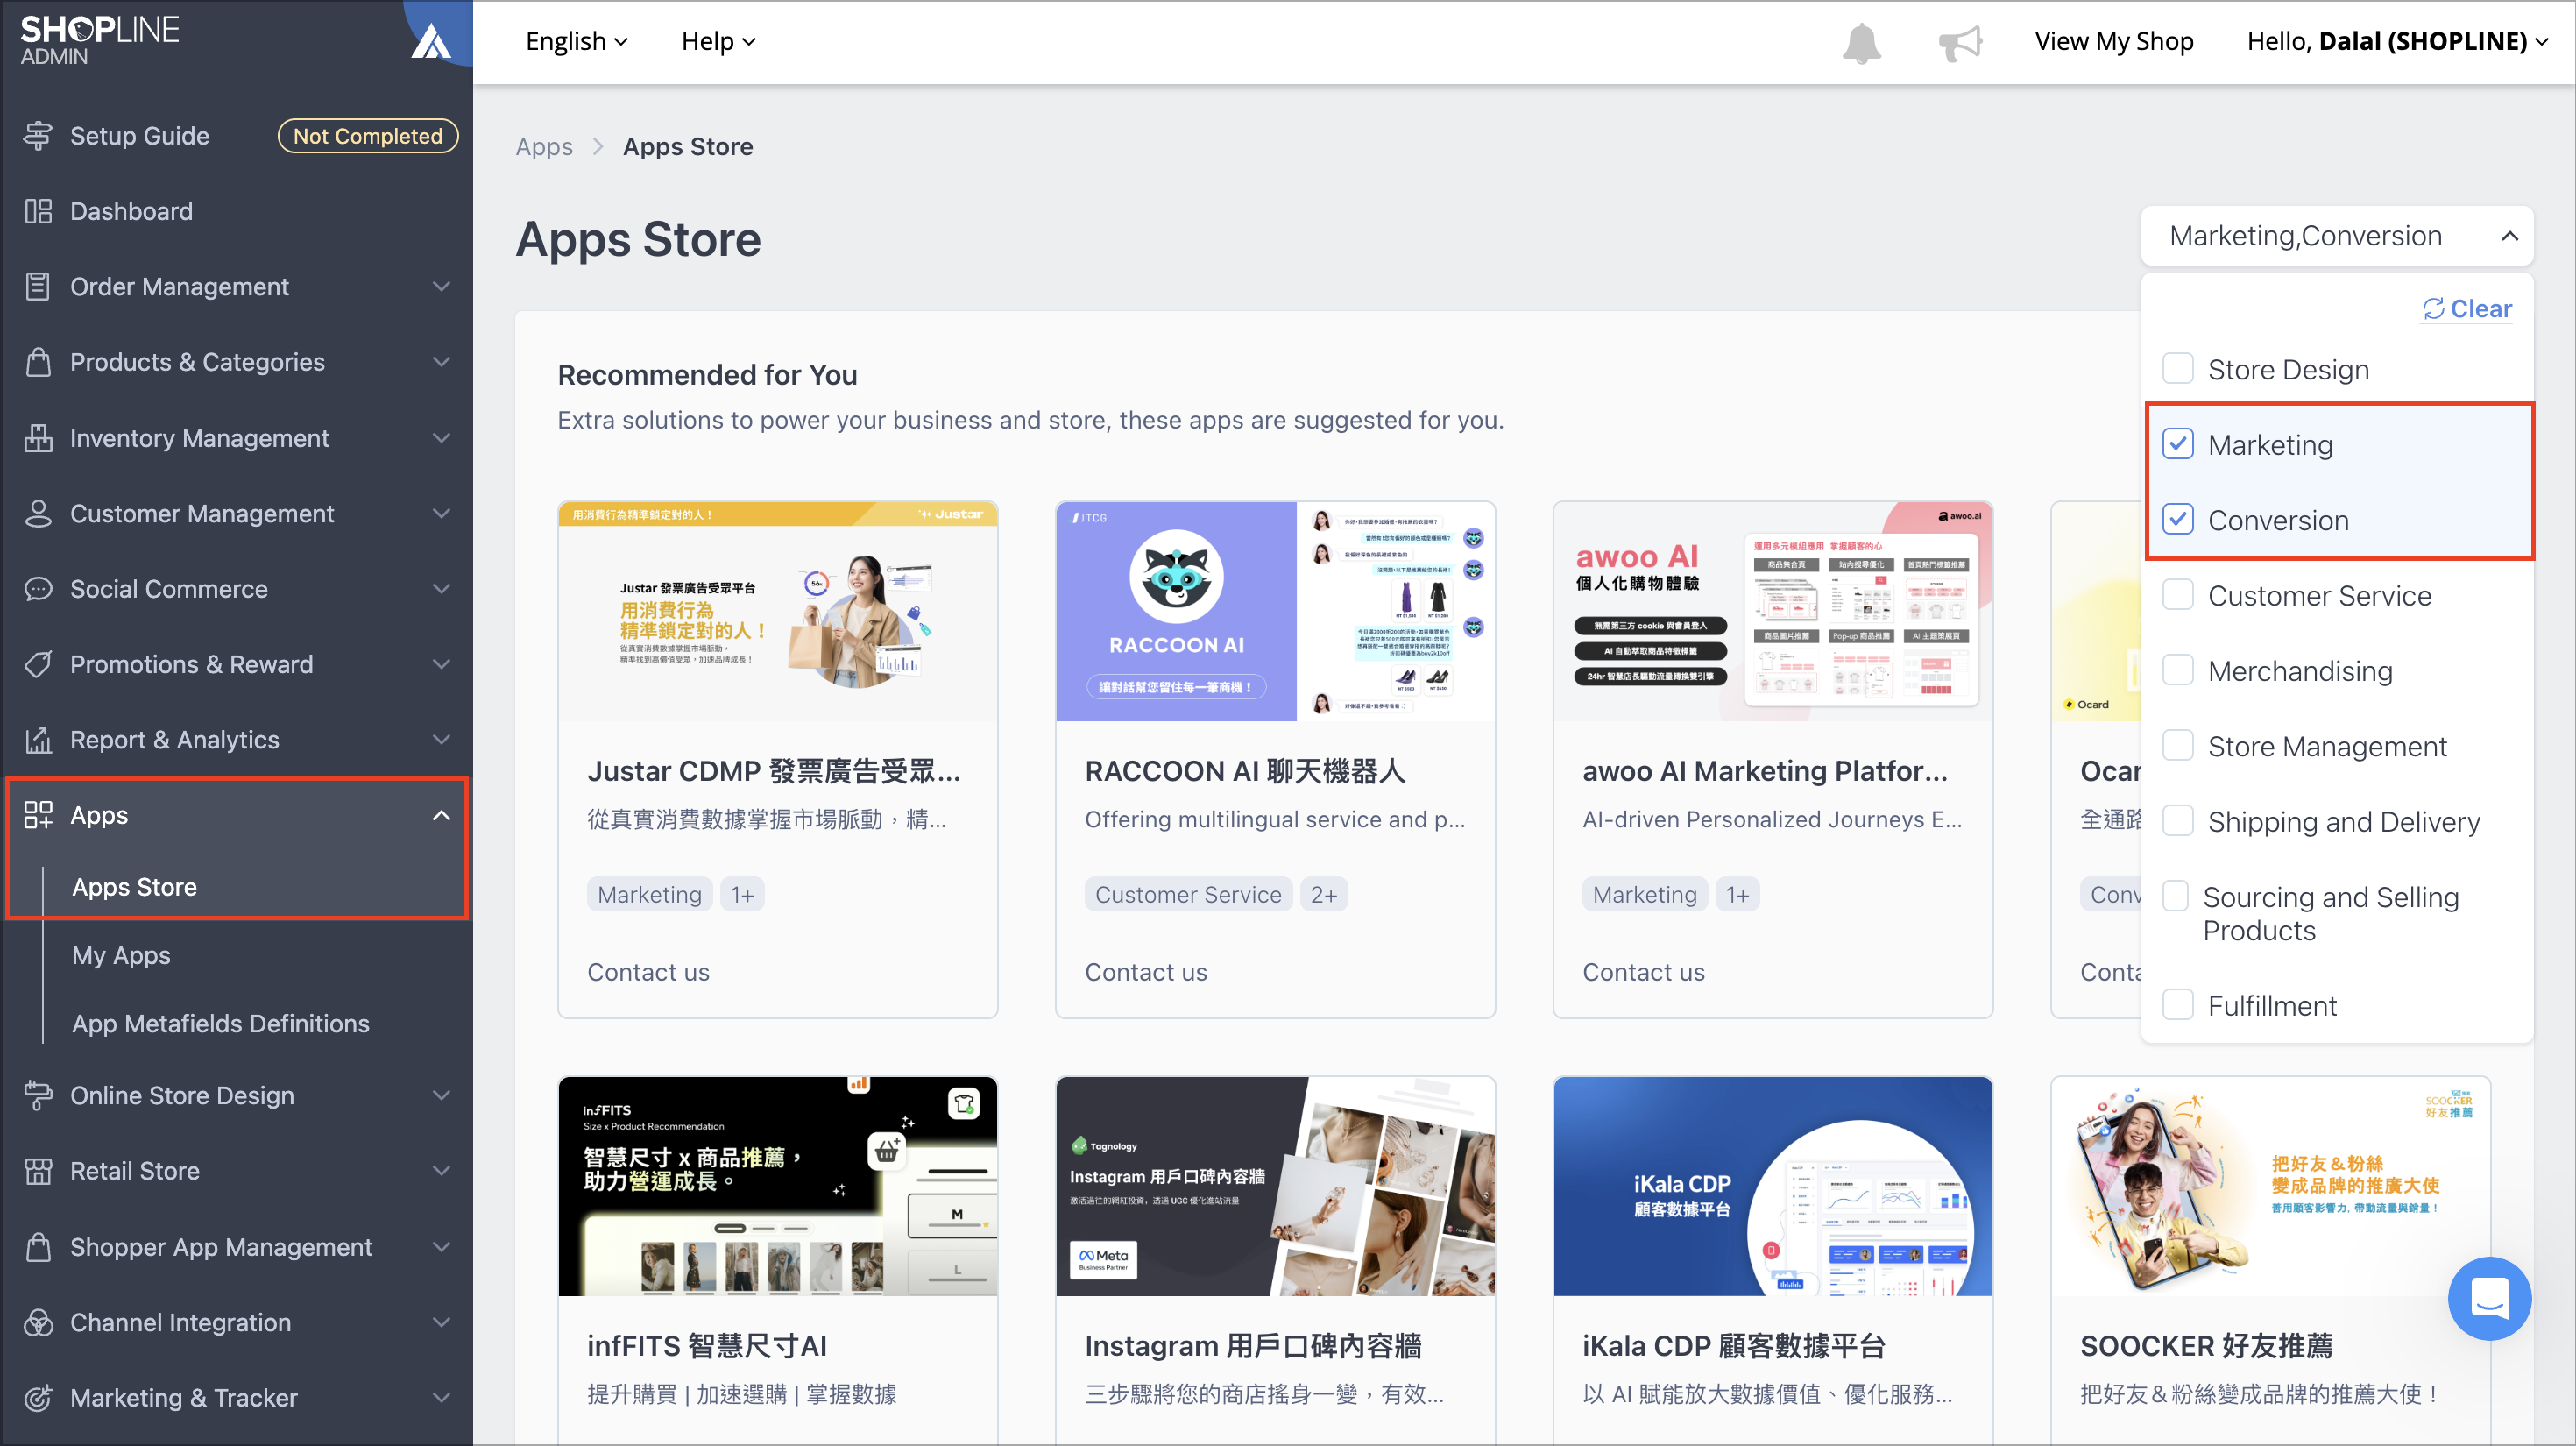Open the announcements megaphone icon
2576x1446 pixels.
pyautogui.click(x=1960, y=42)
